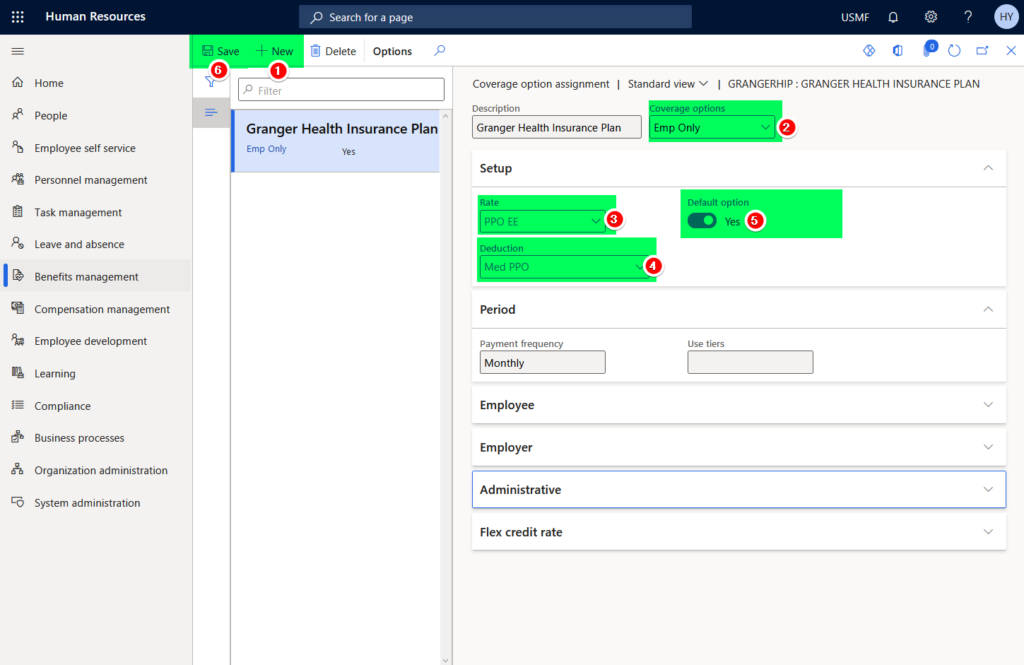The image size is (1024, 665).
Task: Collapse the Period section
Action: pos(988,309)
